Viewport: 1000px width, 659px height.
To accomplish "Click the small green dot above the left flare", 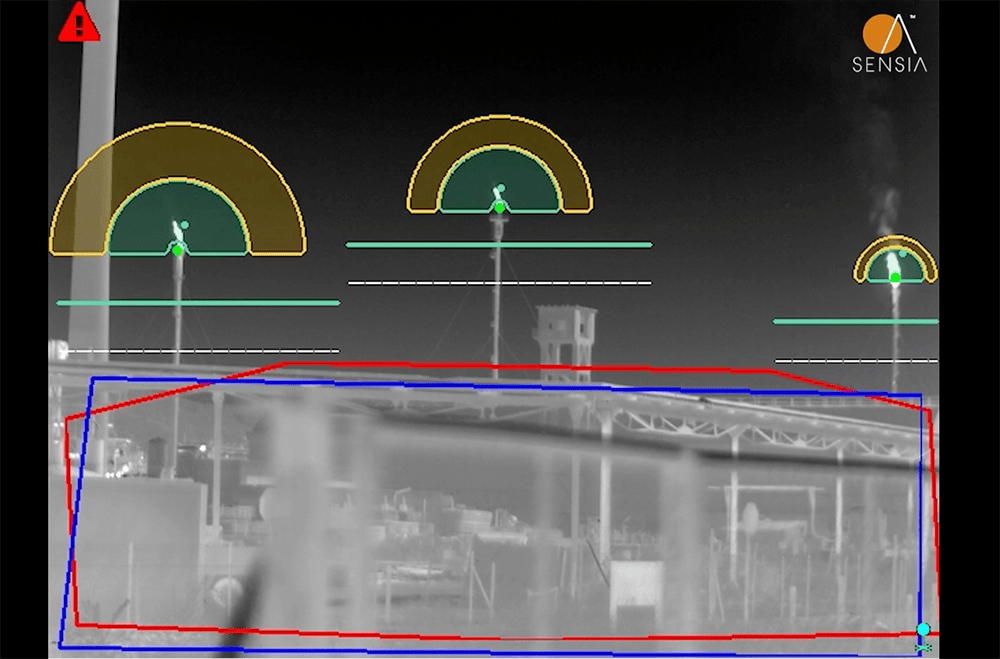I will [x=185, y=225].
